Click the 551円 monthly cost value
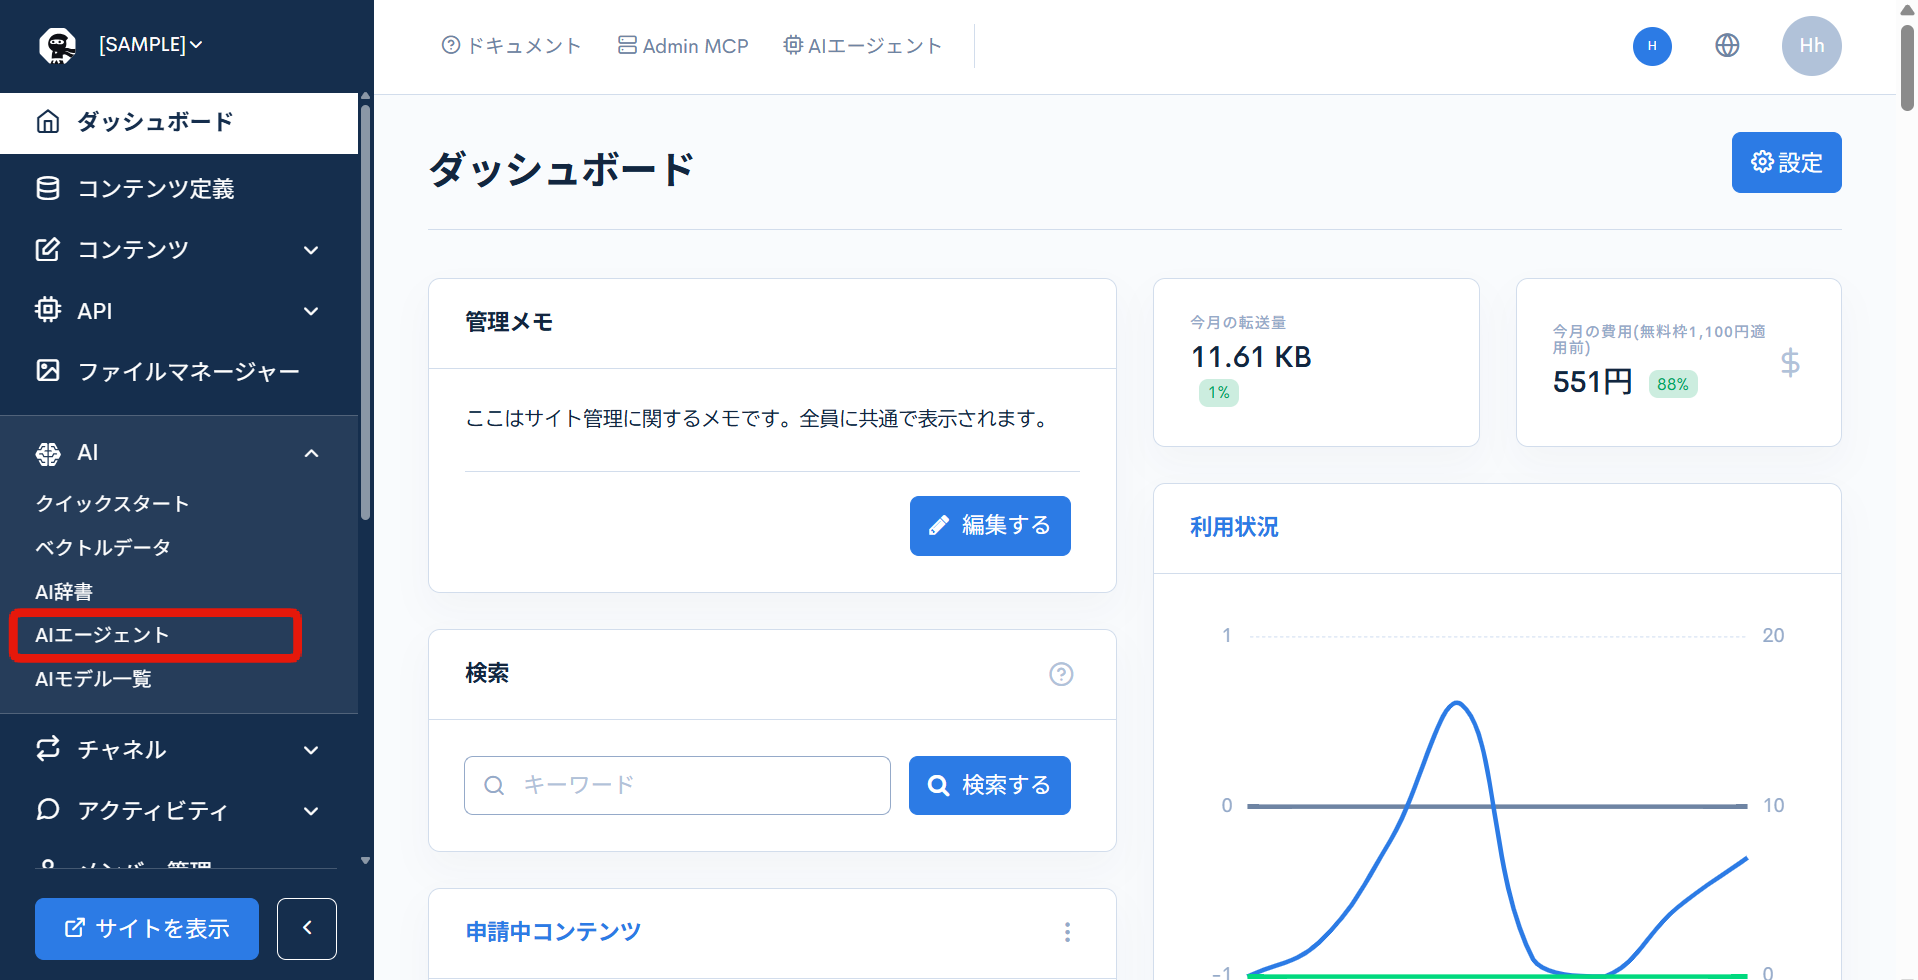 (x=1592, y=382)
